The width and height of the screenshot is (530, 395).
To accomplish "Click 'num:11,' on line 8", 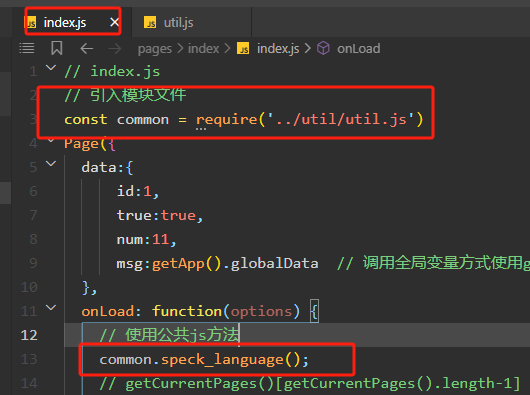I will 146,240.
